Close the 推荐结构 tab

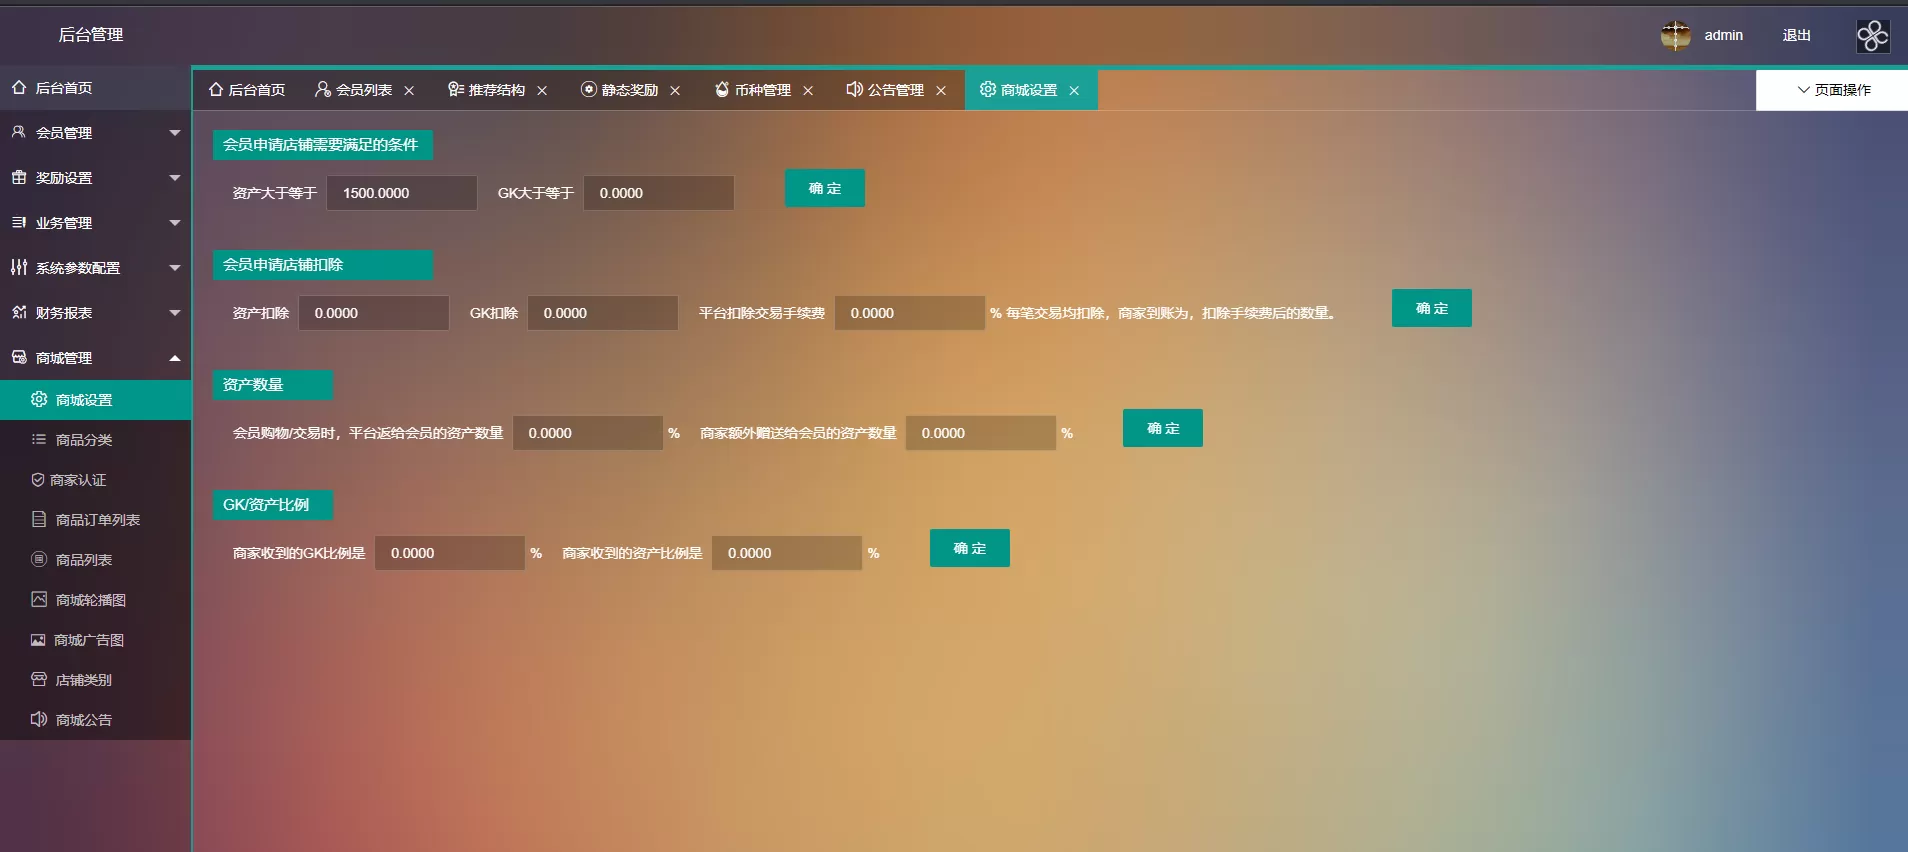(x=542, y=91)
